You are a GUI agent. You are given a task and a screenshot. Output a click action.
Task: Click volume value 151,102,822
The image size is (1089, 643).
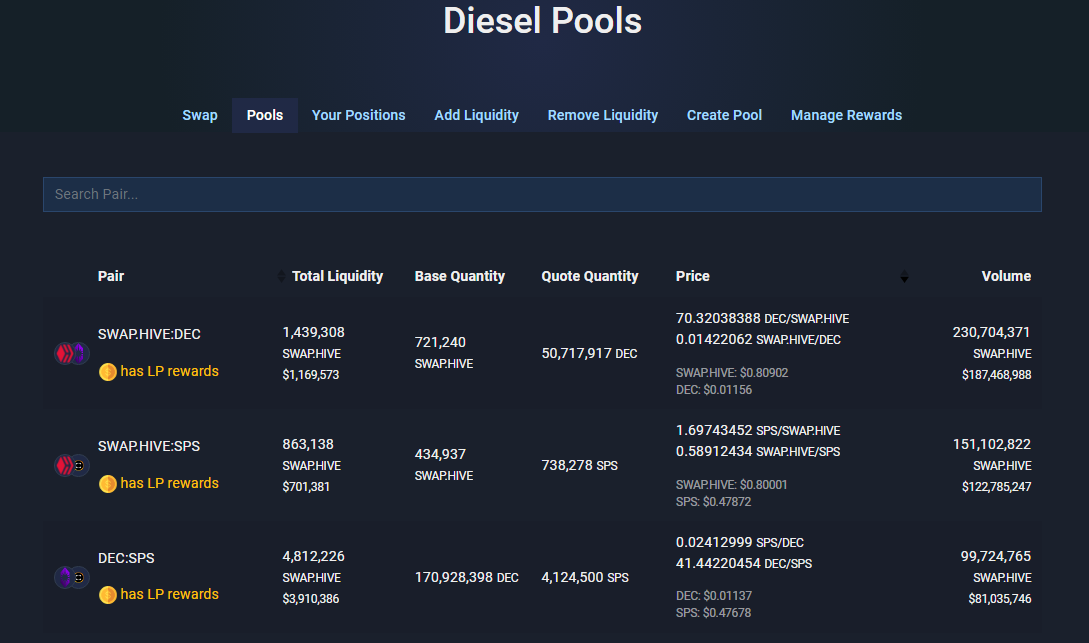pyautogui.click(x=991, y=444)
